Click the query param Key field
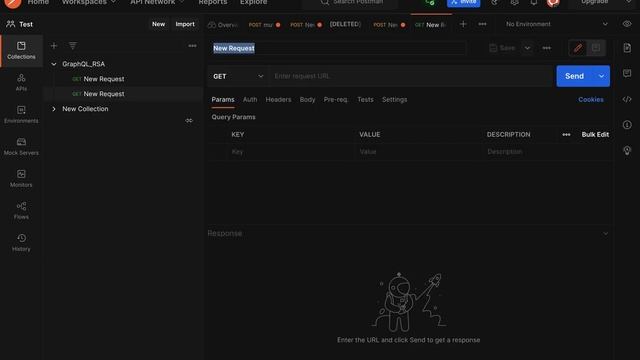 (290, 152)
